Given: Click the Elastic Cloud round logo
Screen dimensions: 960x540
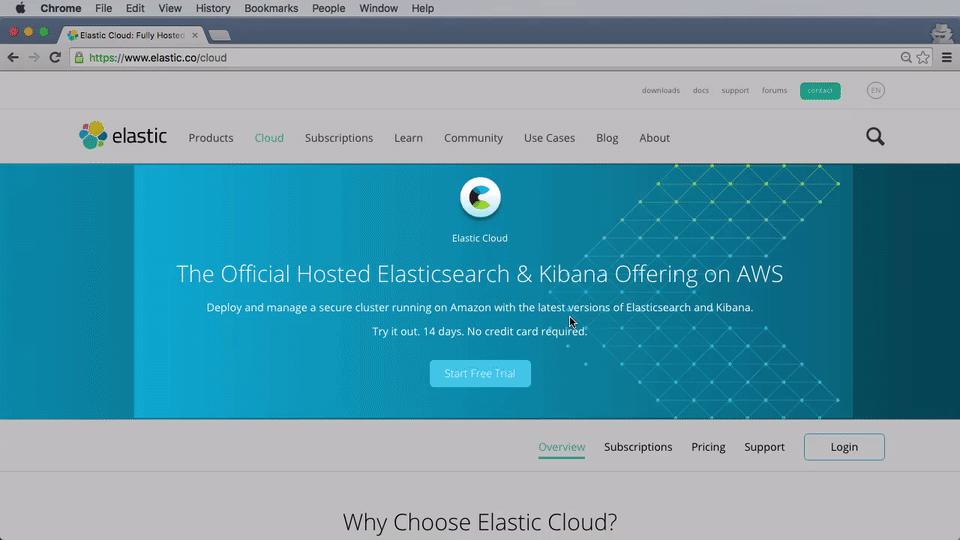Looking at the screenshot, I should click(480, 197).
